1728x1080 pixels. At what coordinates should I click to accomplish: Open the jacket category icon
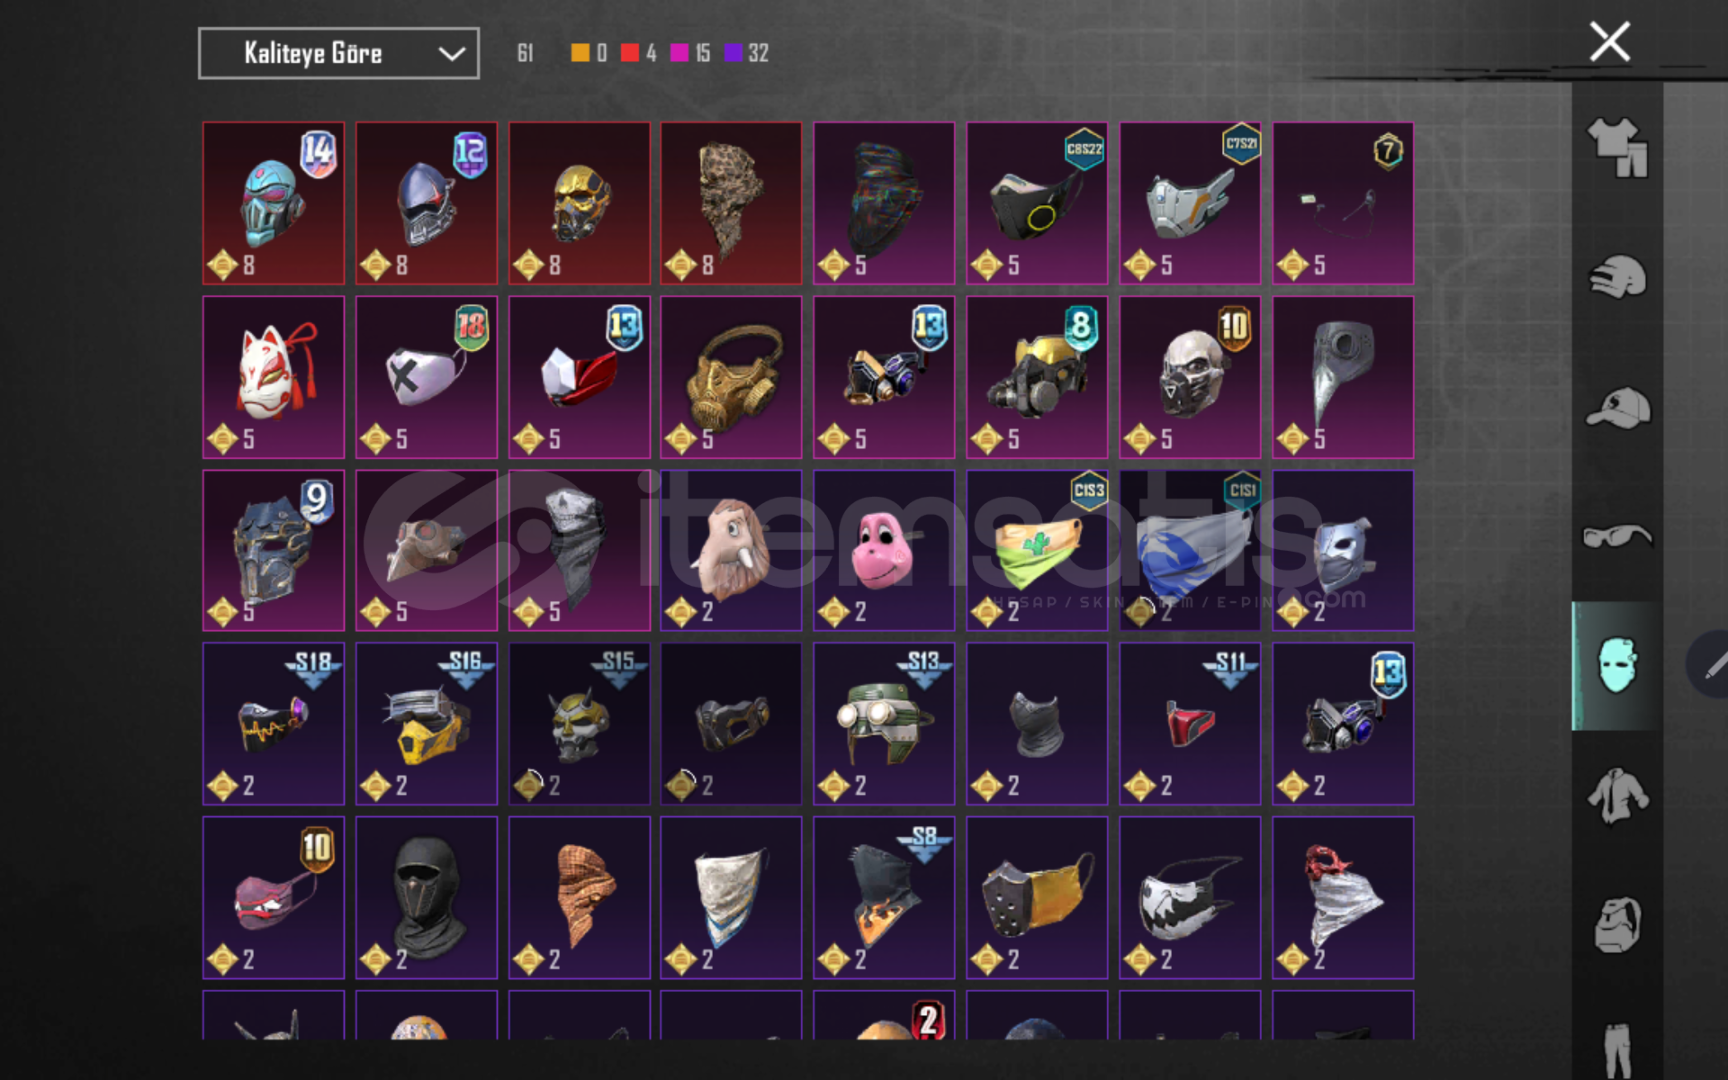[x=1617, y=795]
